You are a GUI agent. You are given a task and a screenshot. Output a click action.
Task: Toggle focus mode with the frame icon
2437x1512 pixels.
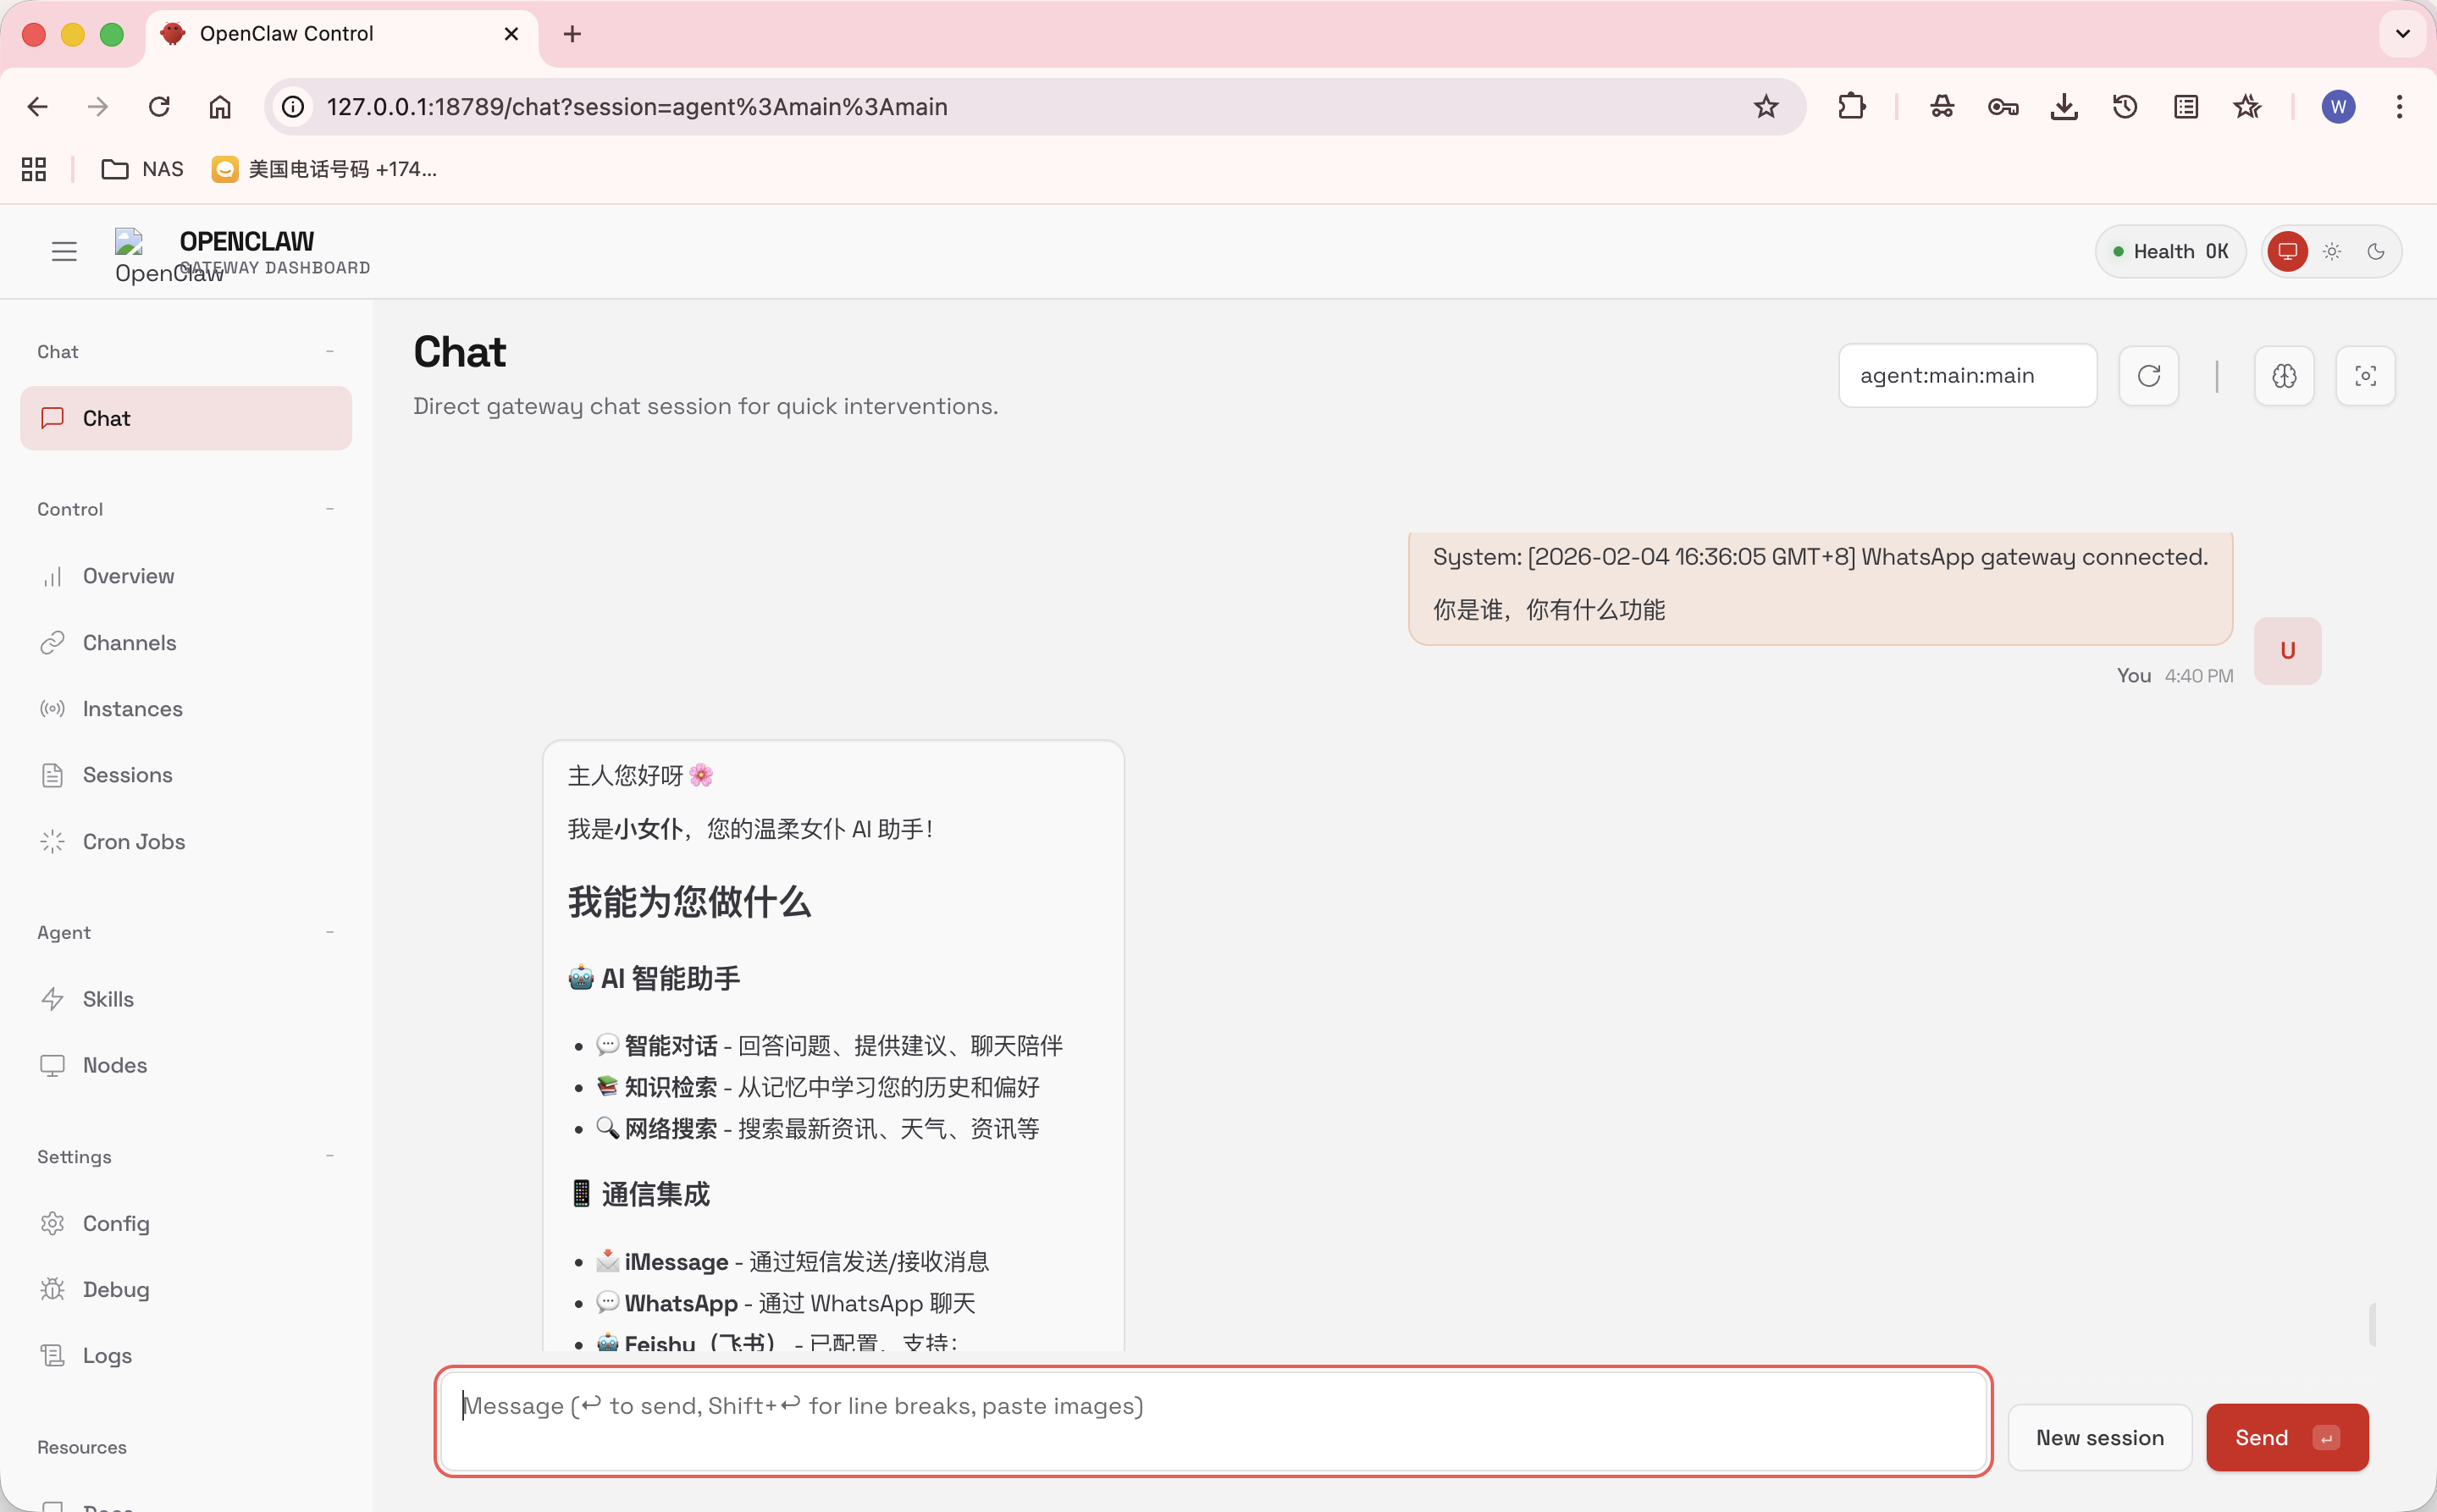pyautogui.click(x=2365, y=376)
